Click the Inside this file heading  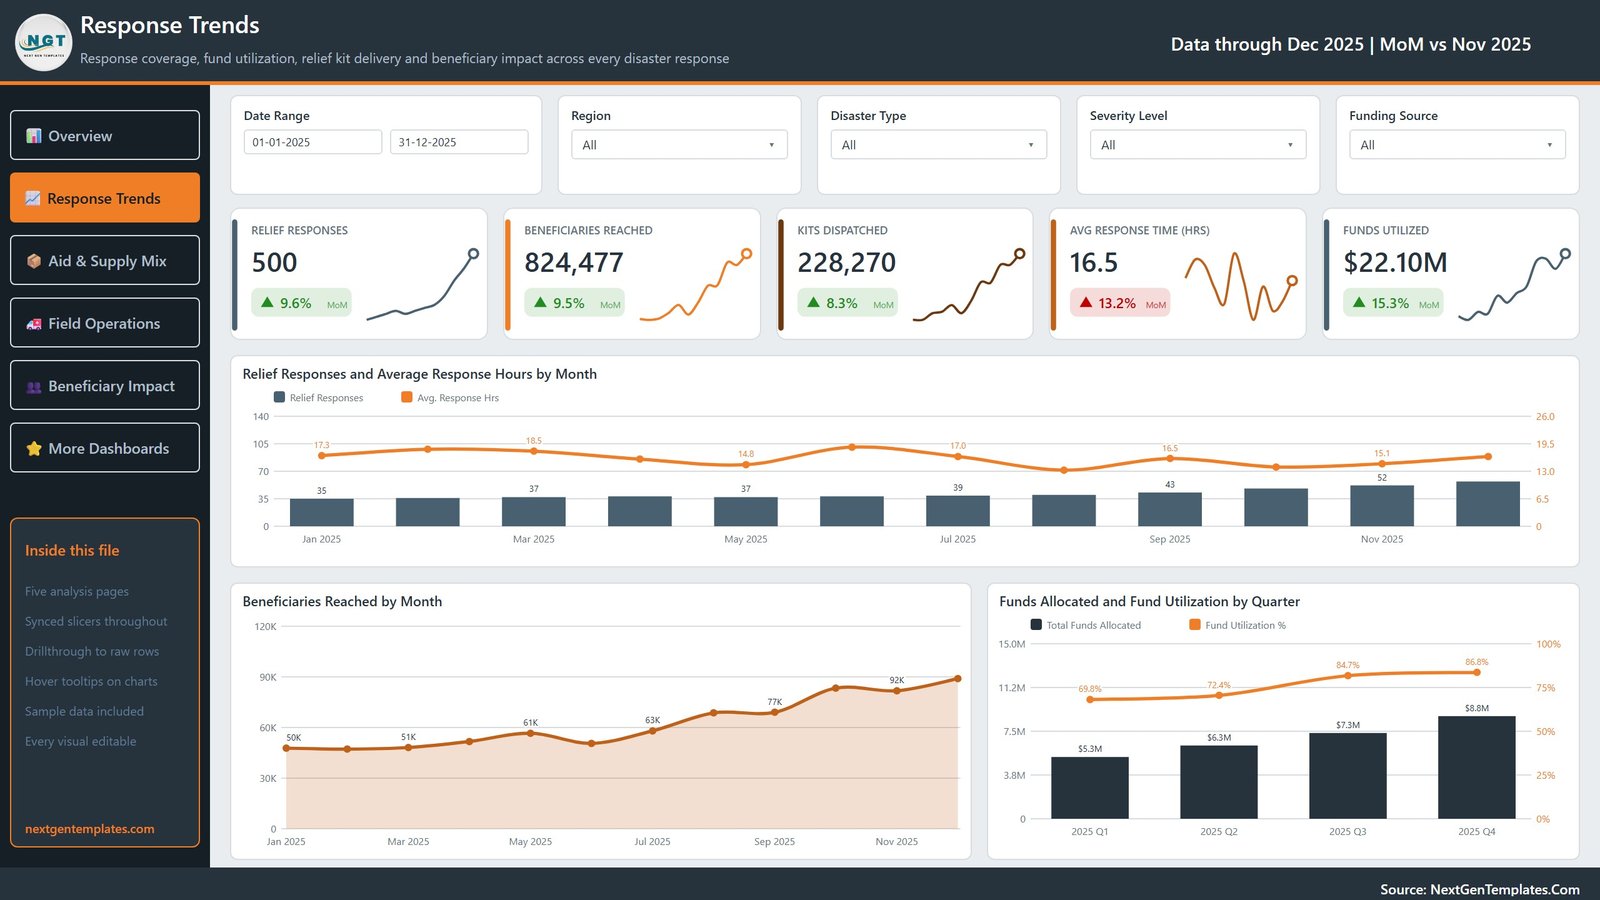[x=72, y=550]
